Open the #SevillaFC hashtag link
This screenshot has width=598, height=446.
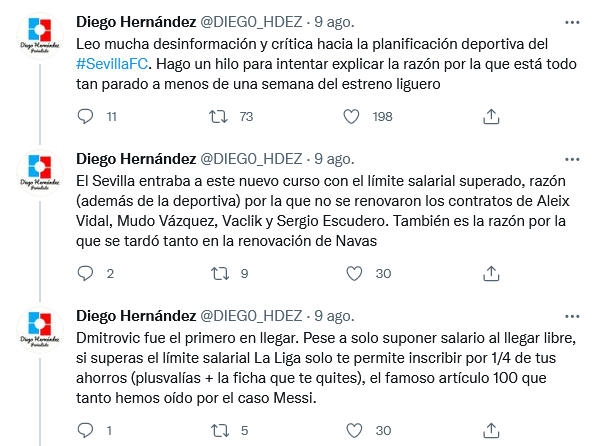(x=112, y=64)
